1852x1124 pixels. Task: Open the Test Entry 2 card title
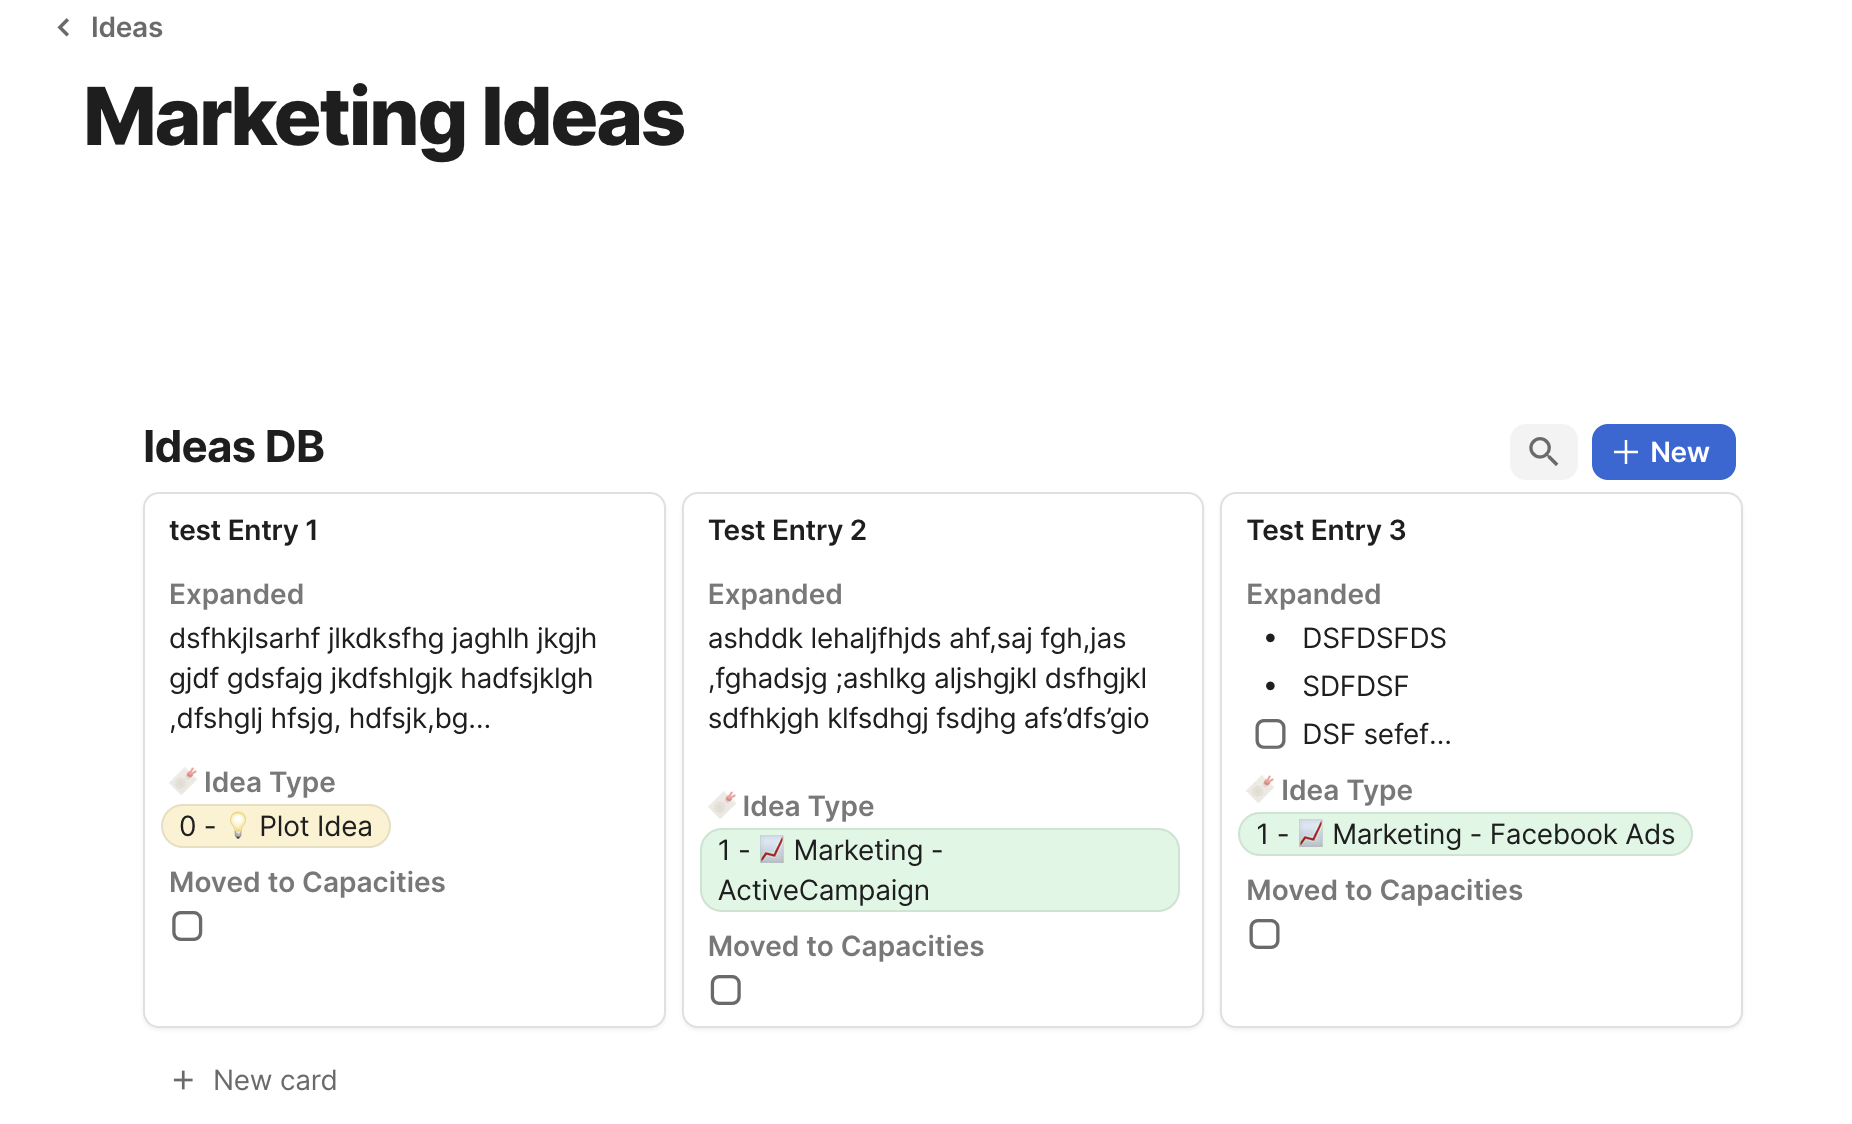tap(787, 530)
